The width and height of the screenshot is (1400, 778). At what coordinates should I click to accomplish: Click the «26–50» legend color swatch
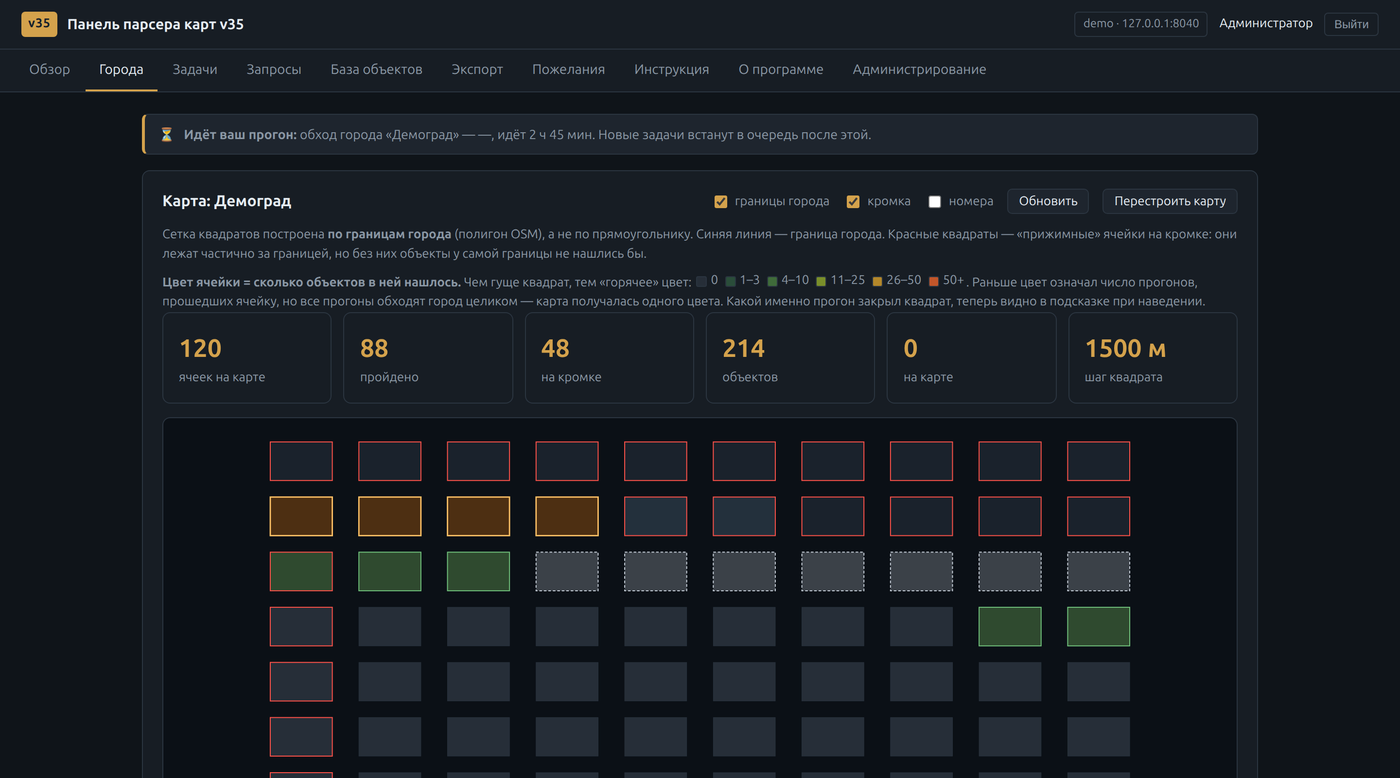(877, 281)
